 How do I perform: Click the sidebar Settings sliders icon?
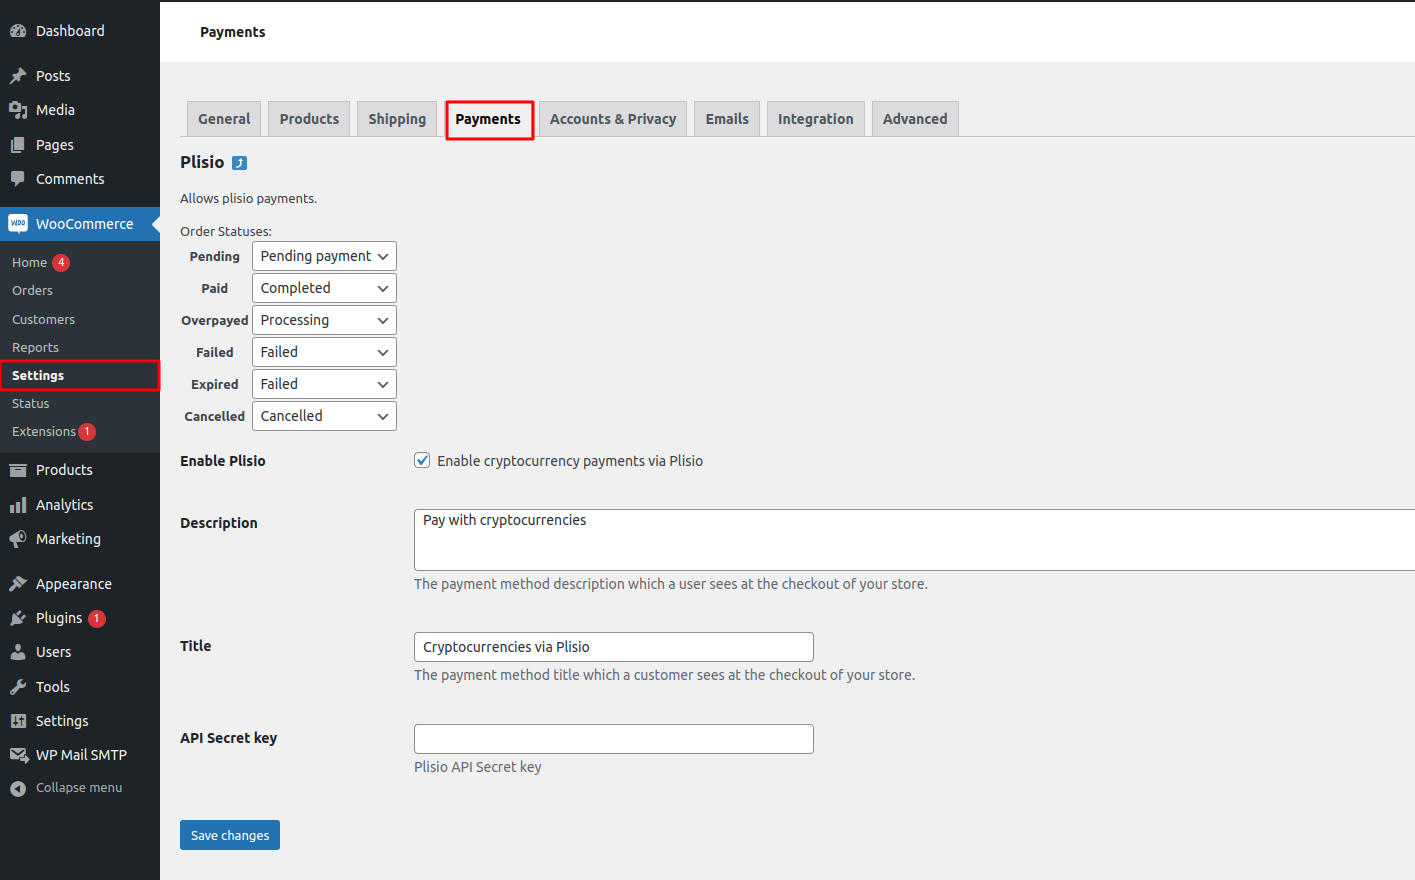tap(18, 721)
